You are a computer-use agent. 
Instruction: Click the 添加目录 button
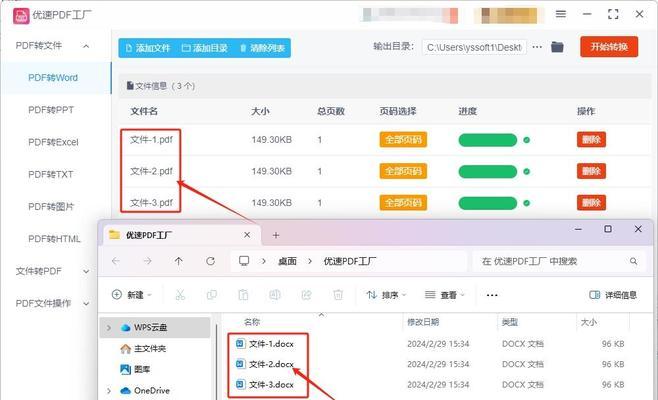pyautogui.click(x=205, y=48)
